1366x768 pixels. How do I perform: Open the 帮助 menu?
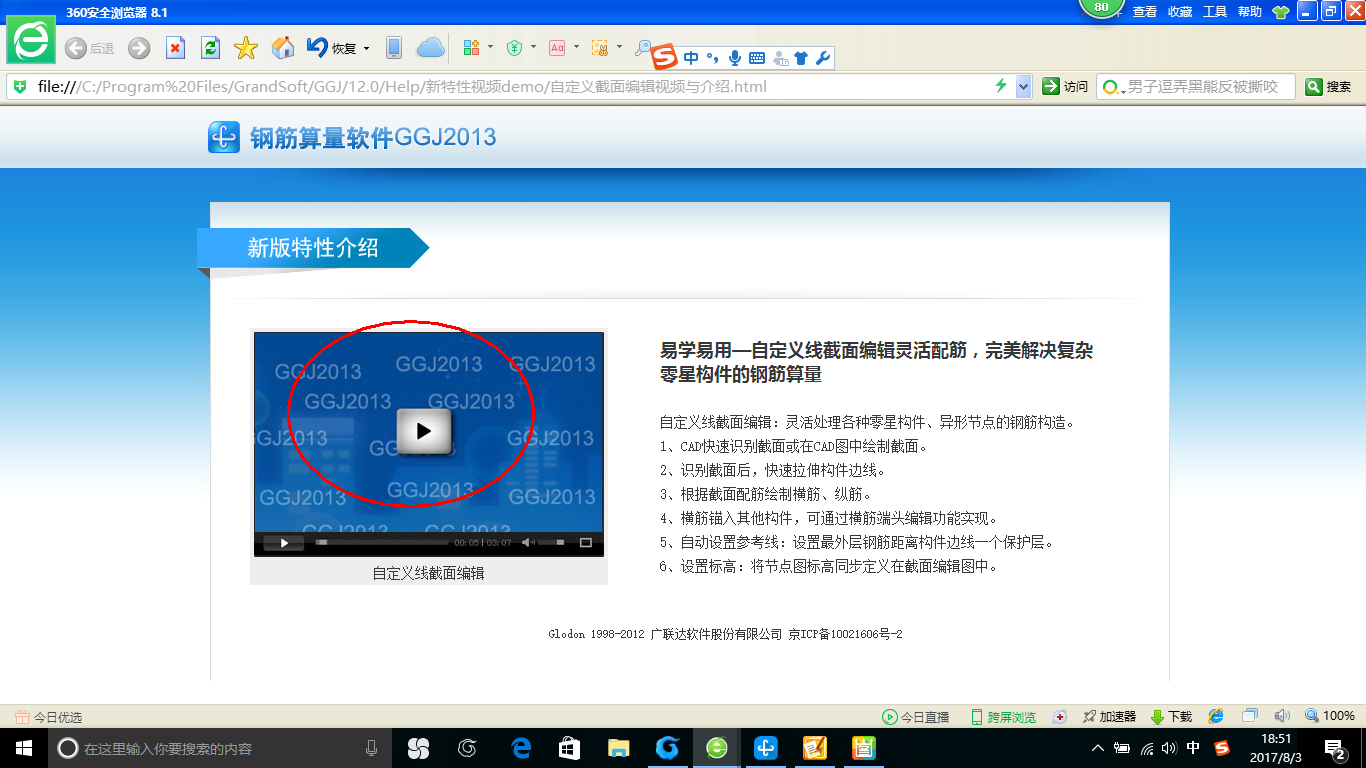[1250, 12]
